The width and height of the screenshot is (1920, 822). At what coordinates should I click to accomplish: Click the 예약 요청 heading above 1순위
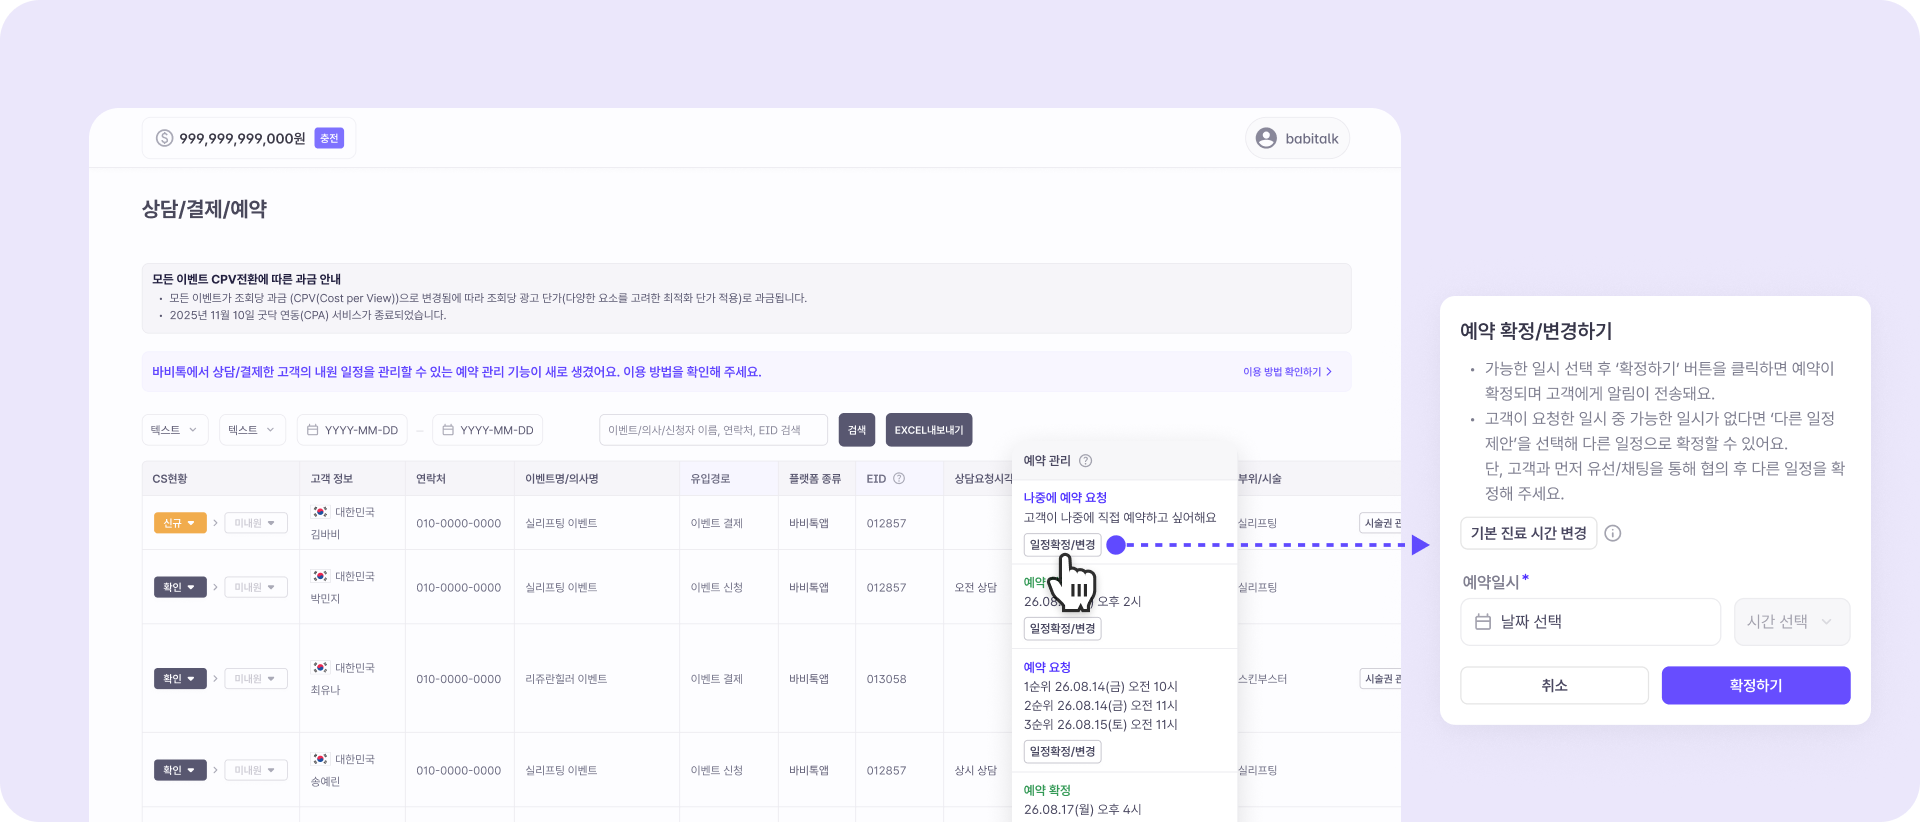pos(1047,668)
